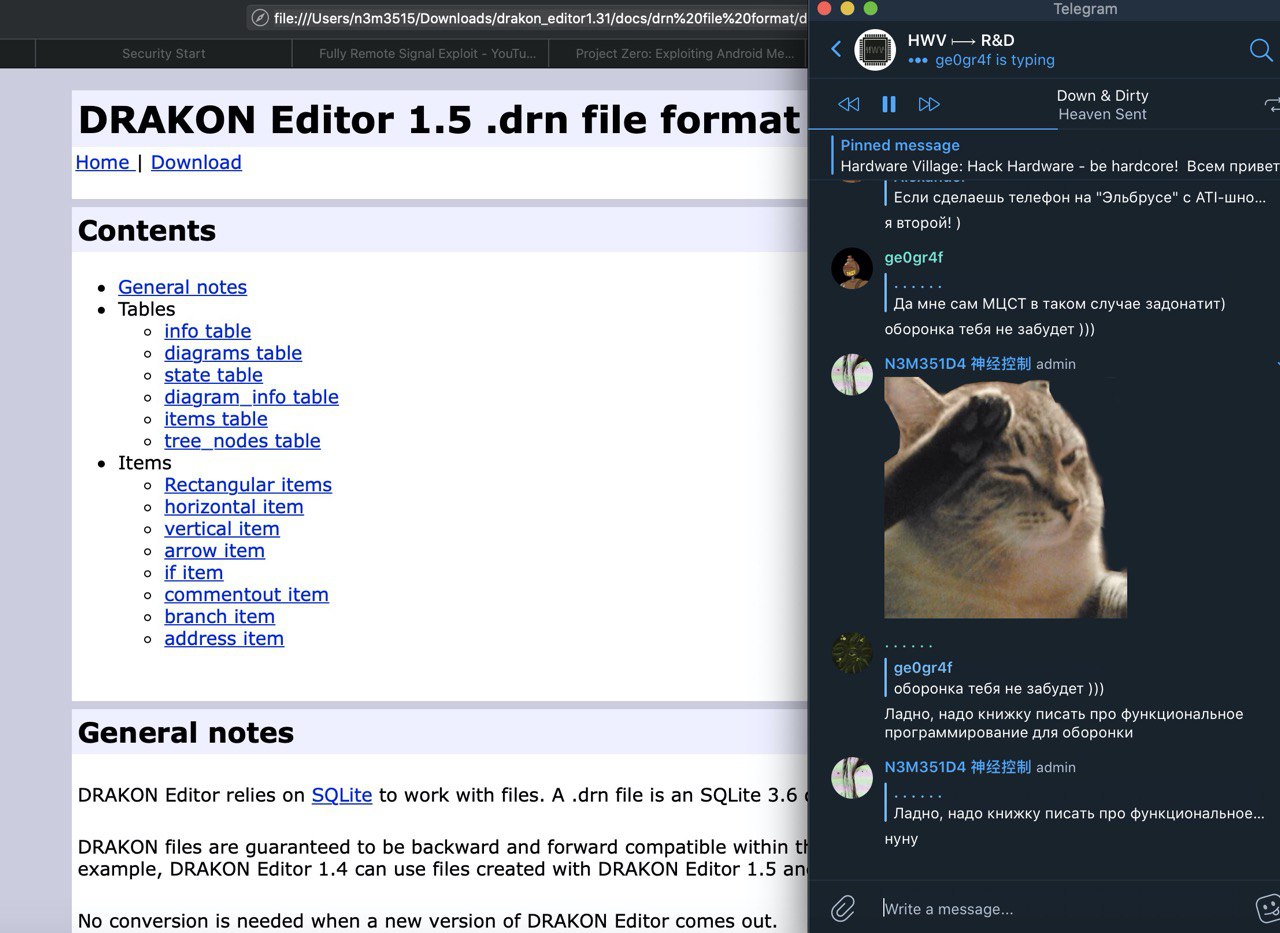Open vertical item link
This screenshot has width=1280, height=933.
tap(222, 529)
